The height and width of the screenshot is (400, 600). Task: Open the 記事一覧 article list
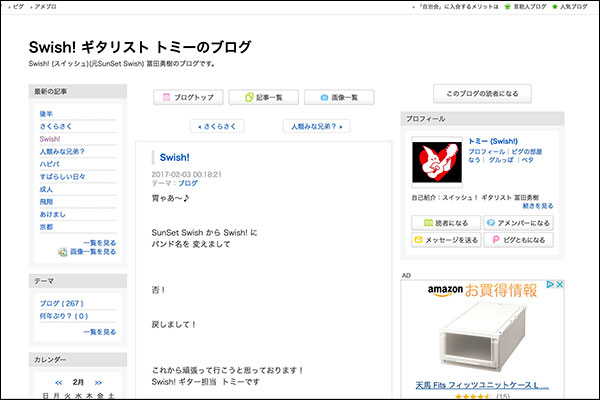[x=262, y=97]
